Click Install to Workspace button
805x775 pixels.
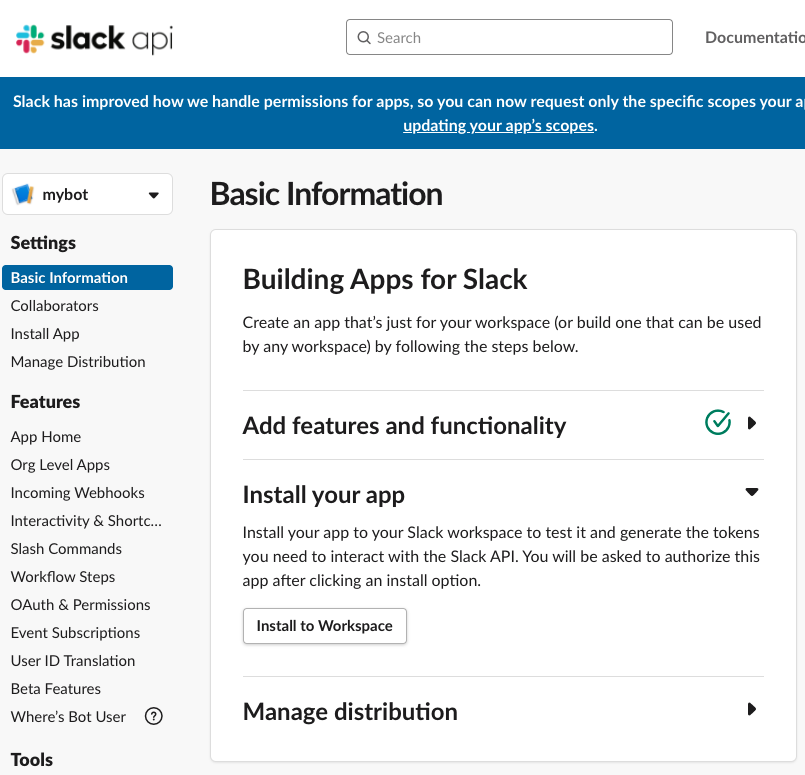click(324, 626)
